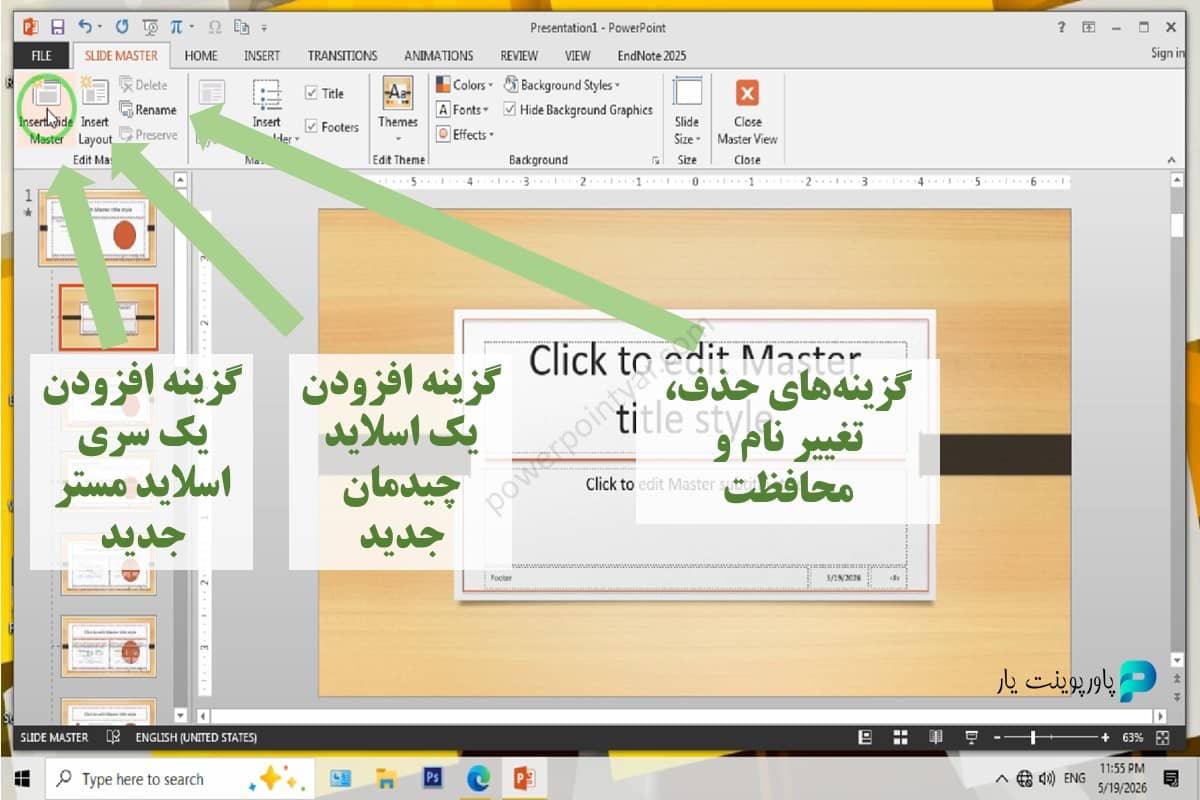Customize Quick Access Toolbar dropdown
The height and width of the screenshot is (800, 1200).
[264, 29]
